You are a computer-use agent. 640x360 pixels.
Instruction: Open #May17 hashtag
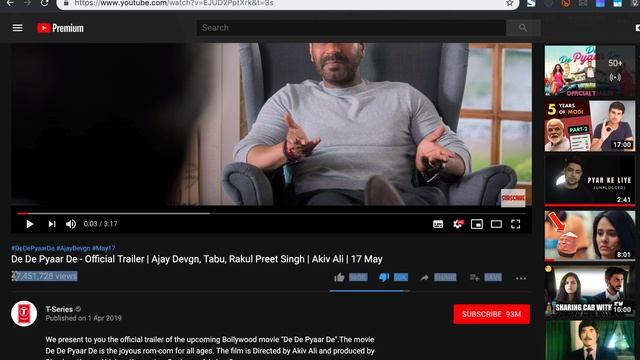point(104,248)
